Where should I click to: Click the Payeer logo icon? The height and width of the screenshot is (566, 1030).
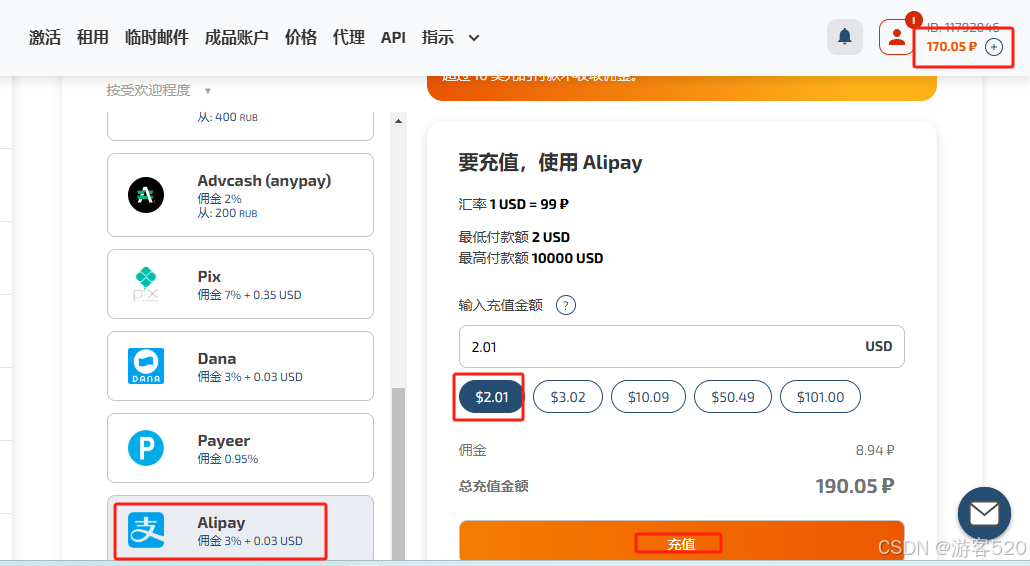coord(146,448)
